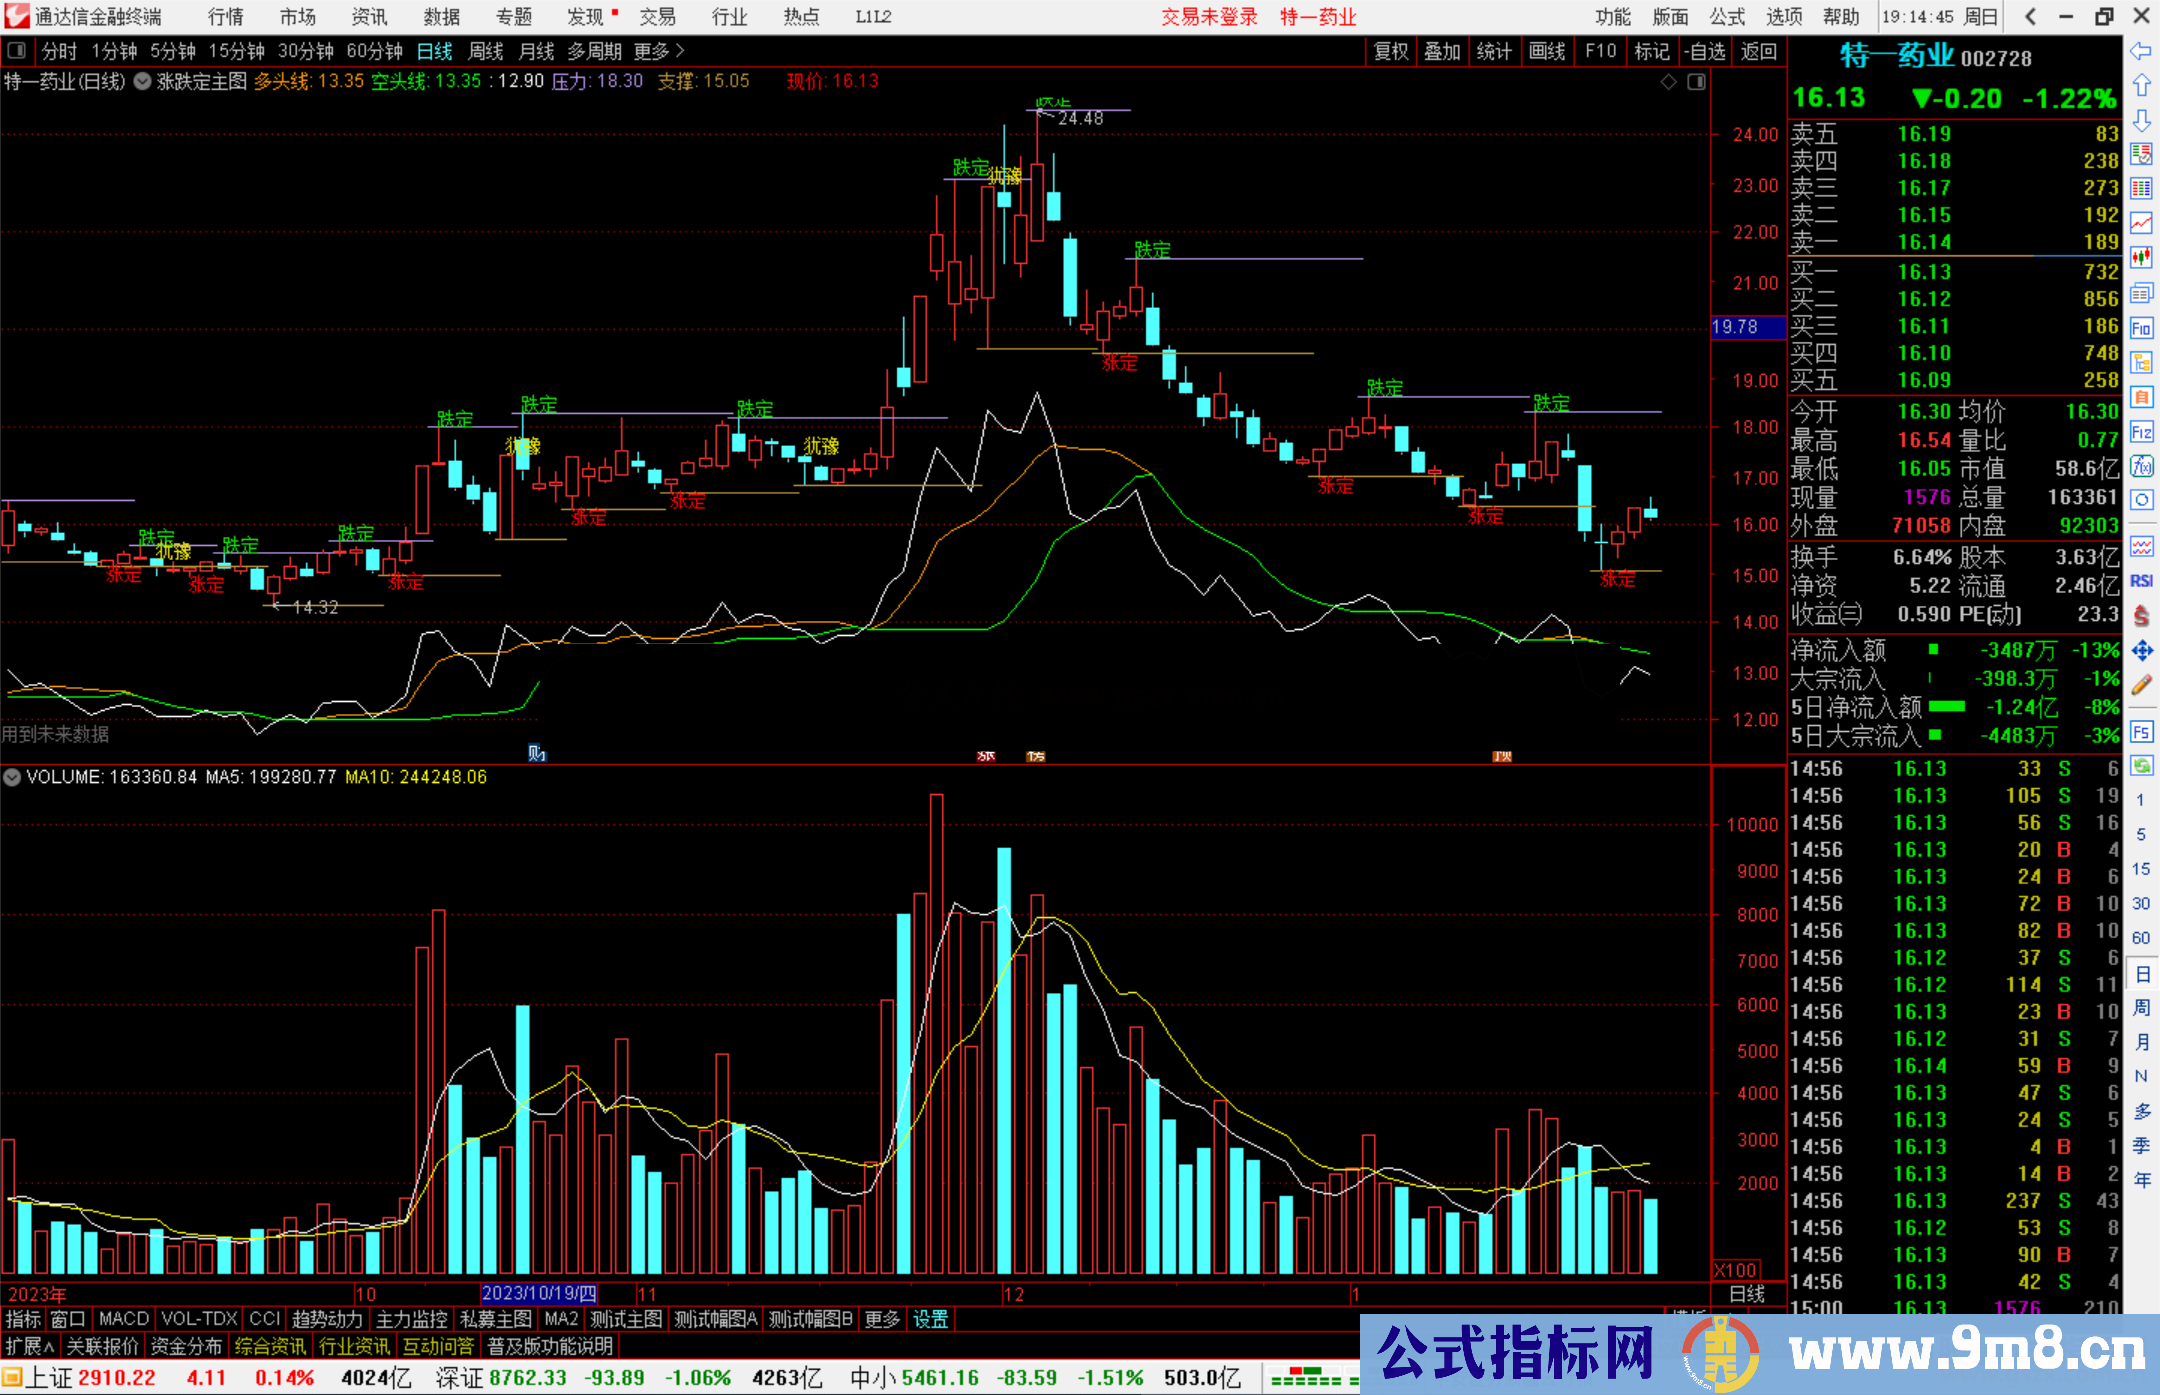Select the 日 daily period in sidebar

(x=2142, y=974)
